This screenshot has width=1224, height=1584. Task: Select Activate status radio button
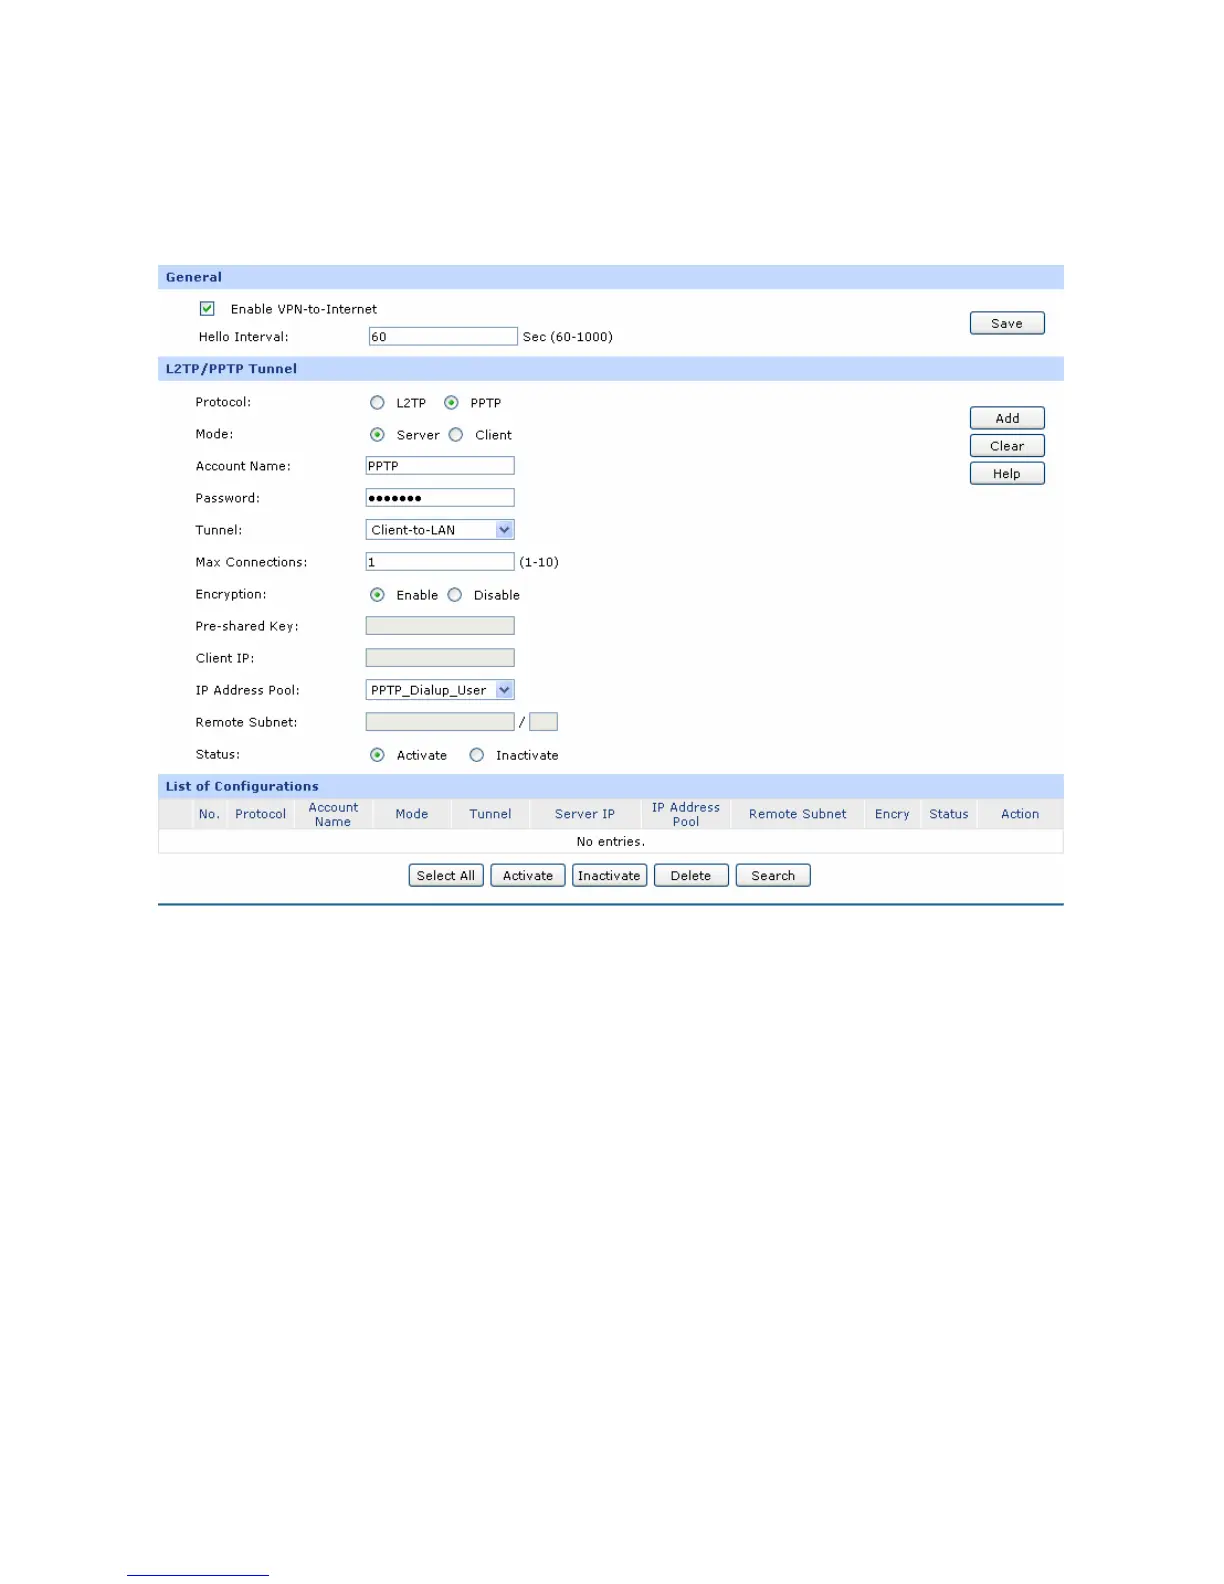point(377,755)
